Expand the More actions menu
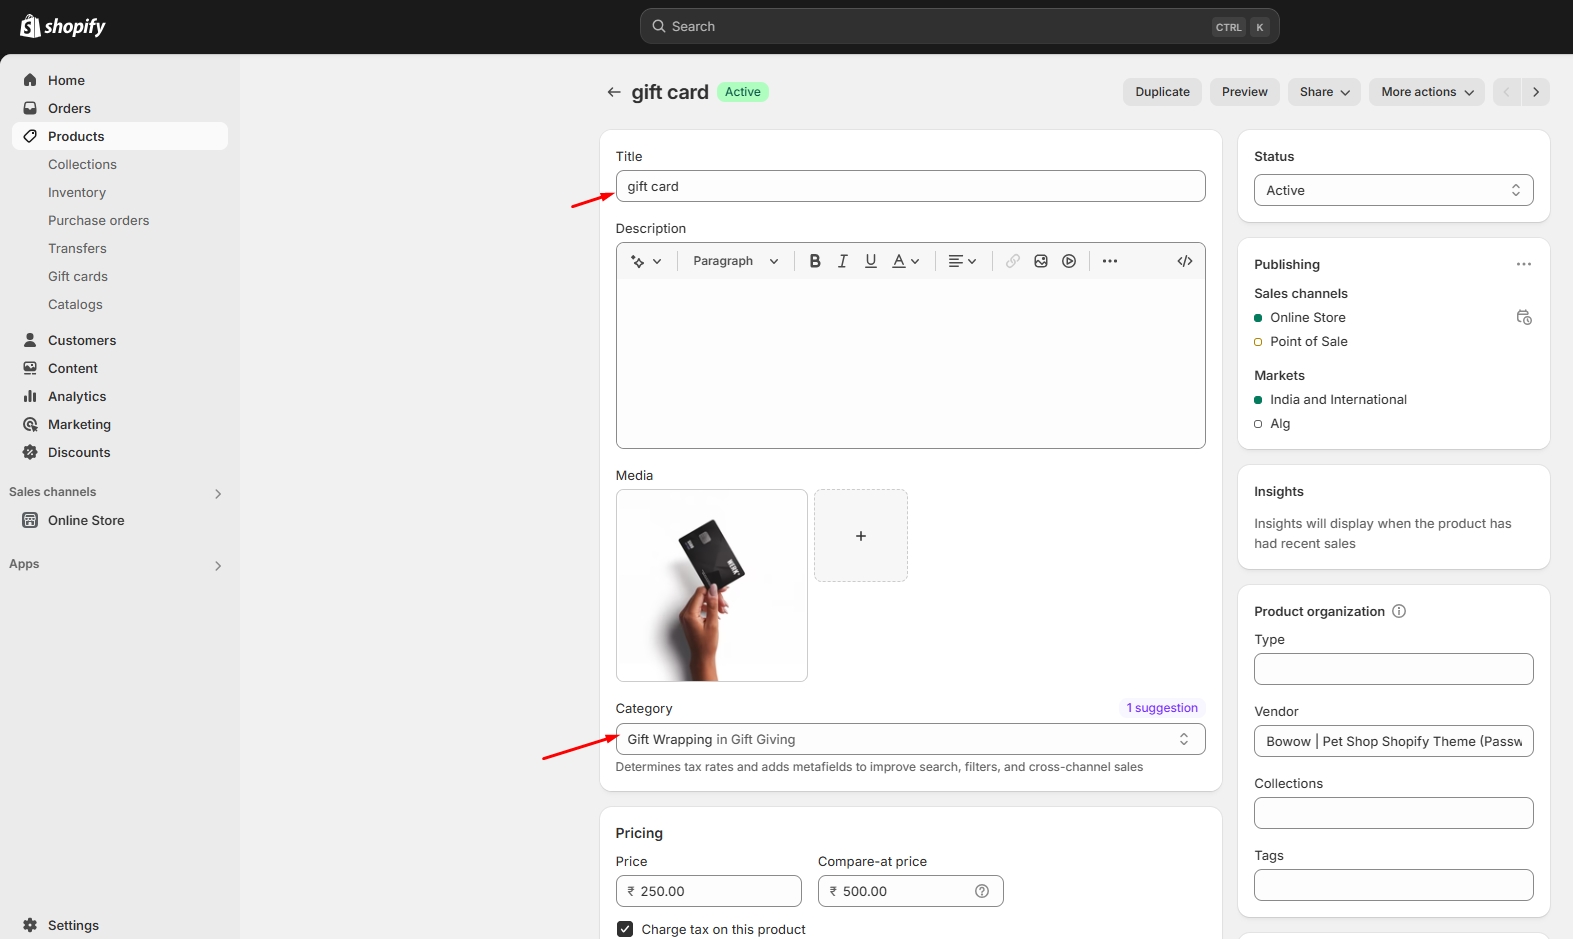 (1426, 92)
